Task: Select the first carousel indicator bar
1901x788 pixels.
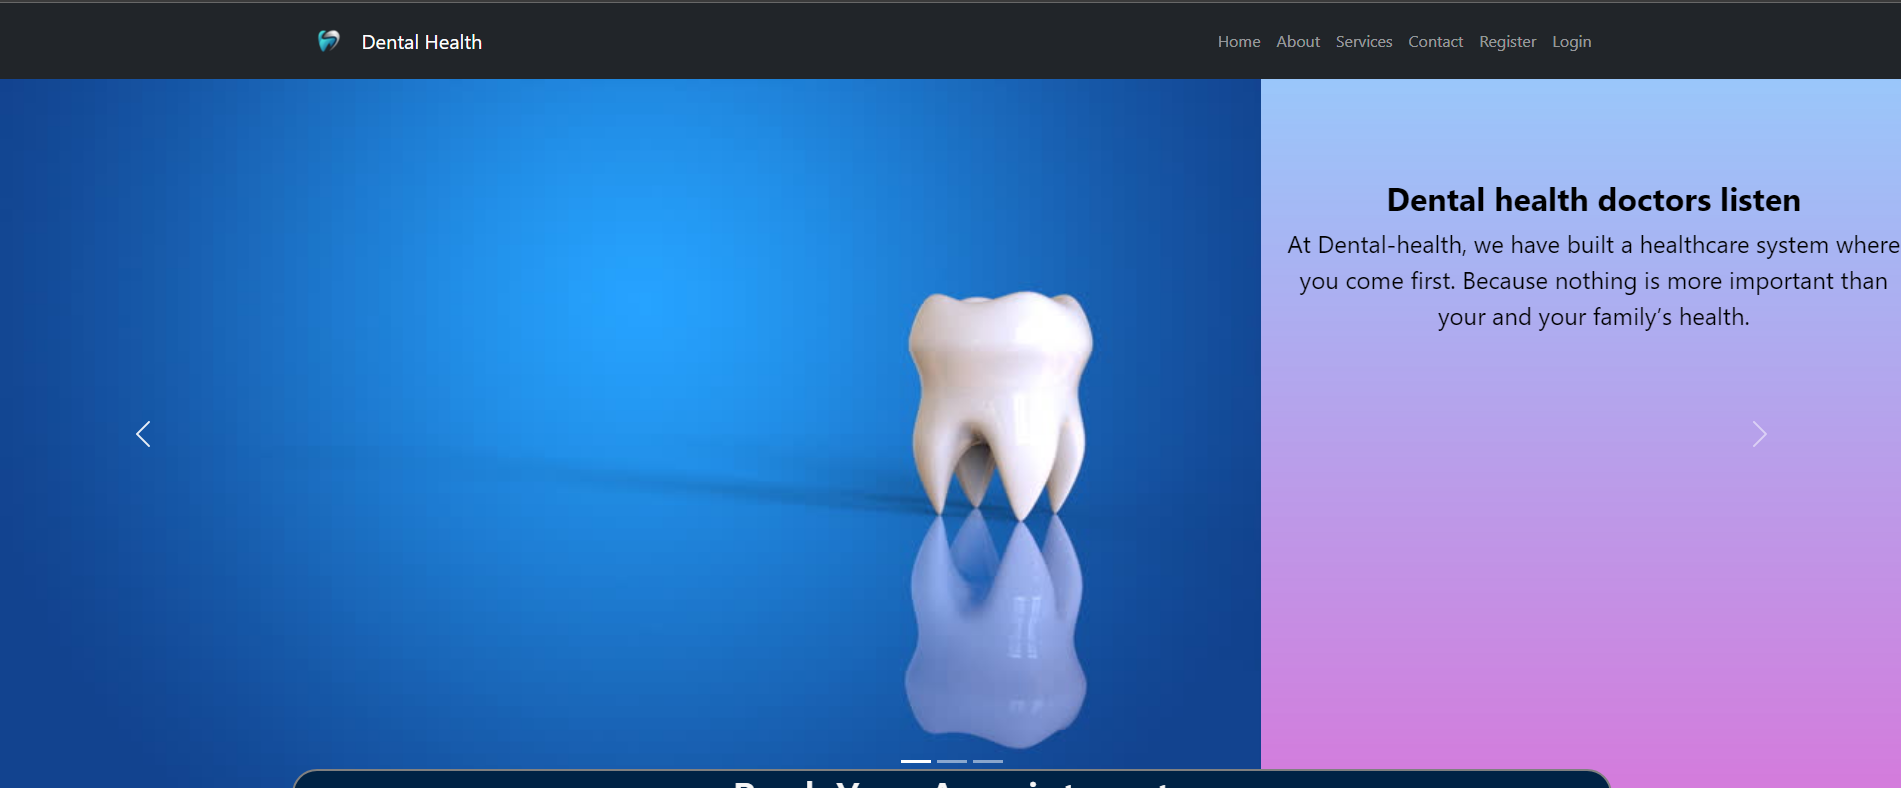Action: (915, 761)
